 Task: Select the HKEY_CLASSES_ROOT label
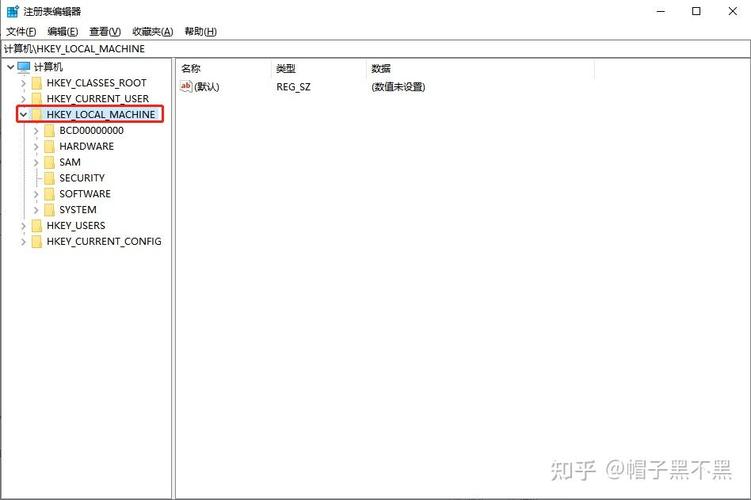click(96, 83)
